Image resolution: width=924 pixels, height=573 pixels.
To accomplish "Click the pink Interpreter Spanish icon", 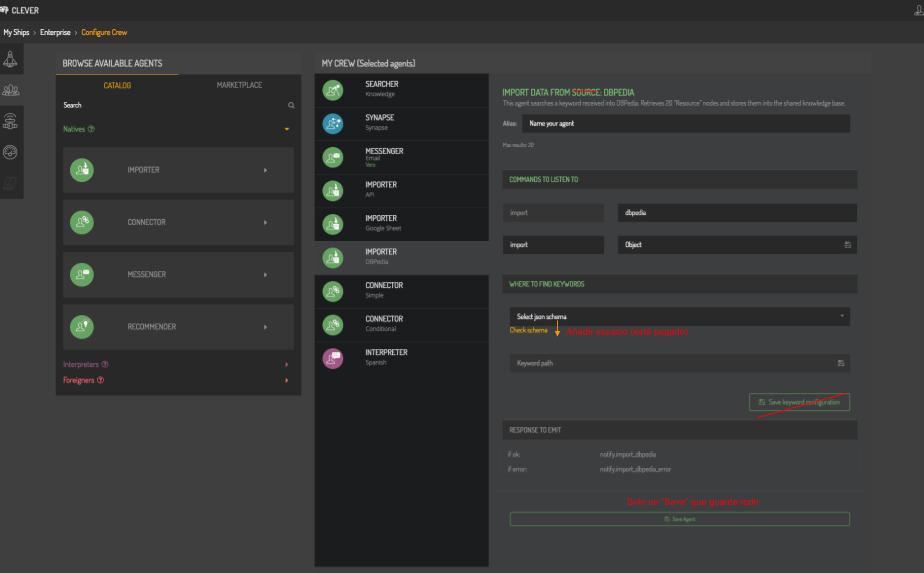I will (x=333, y=357).
